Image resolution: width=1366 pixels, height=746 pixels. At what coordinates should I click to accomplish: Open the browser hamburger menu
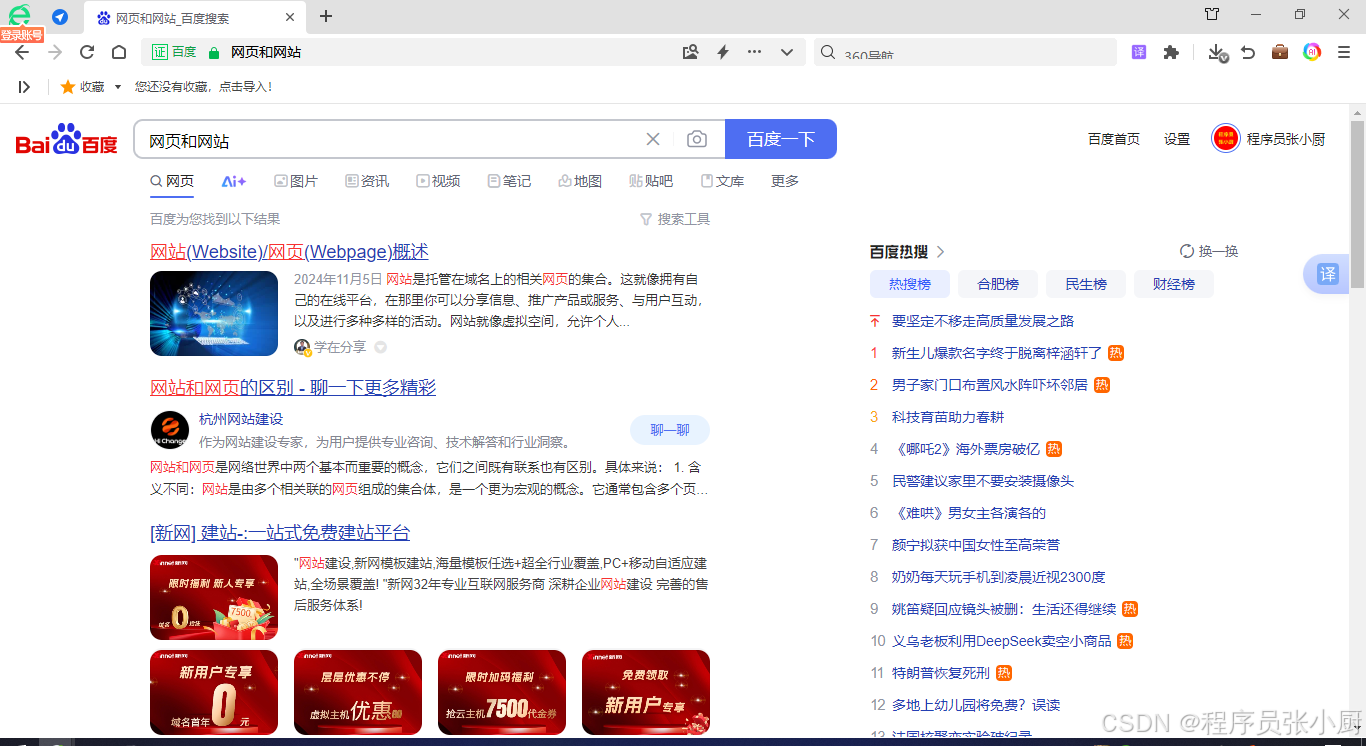(x=1344, y=52)
